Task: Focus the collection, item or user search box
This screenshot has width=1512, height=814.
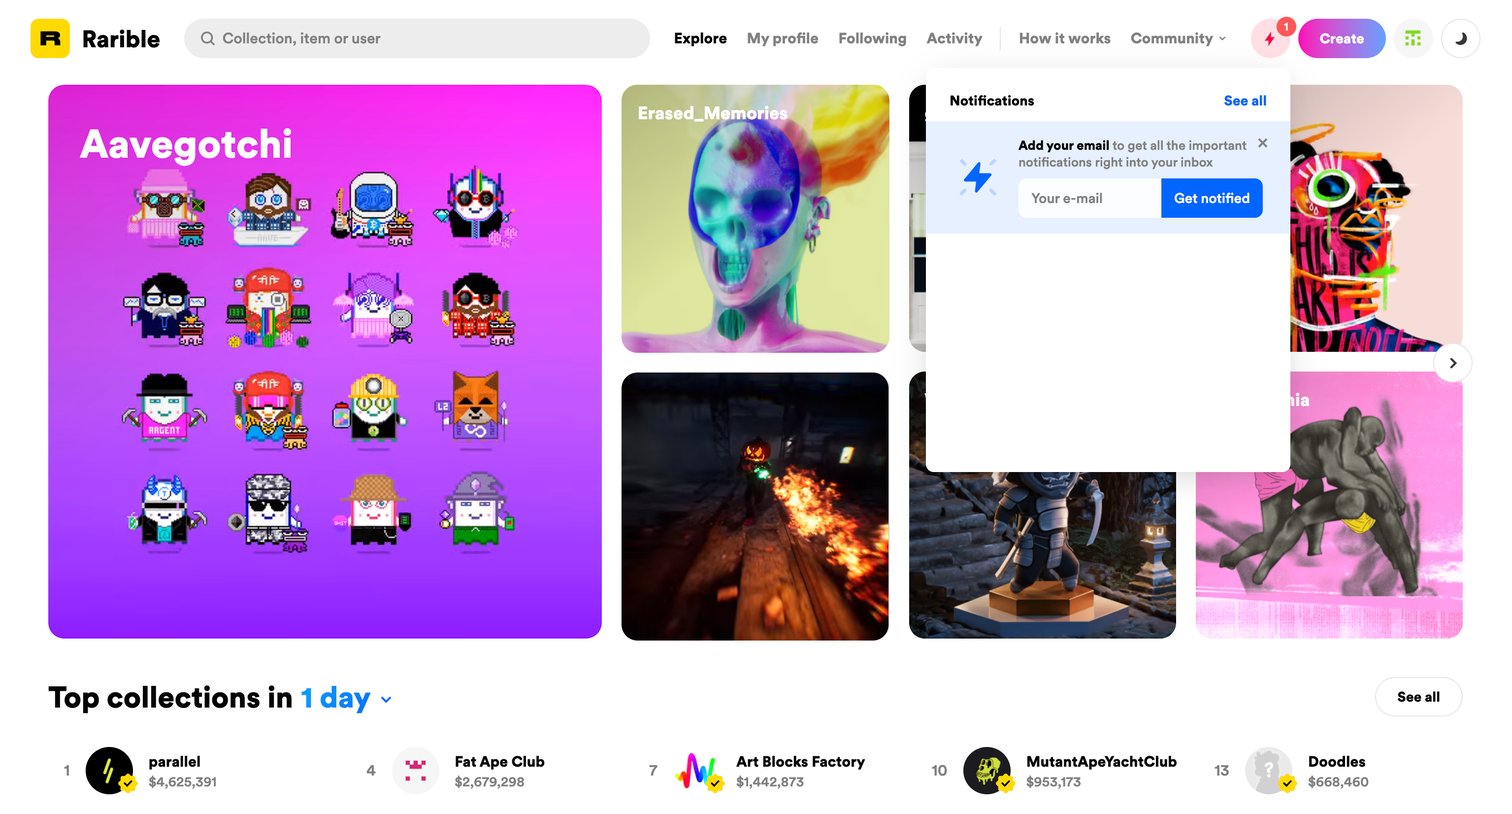Action: pos(417,39)
